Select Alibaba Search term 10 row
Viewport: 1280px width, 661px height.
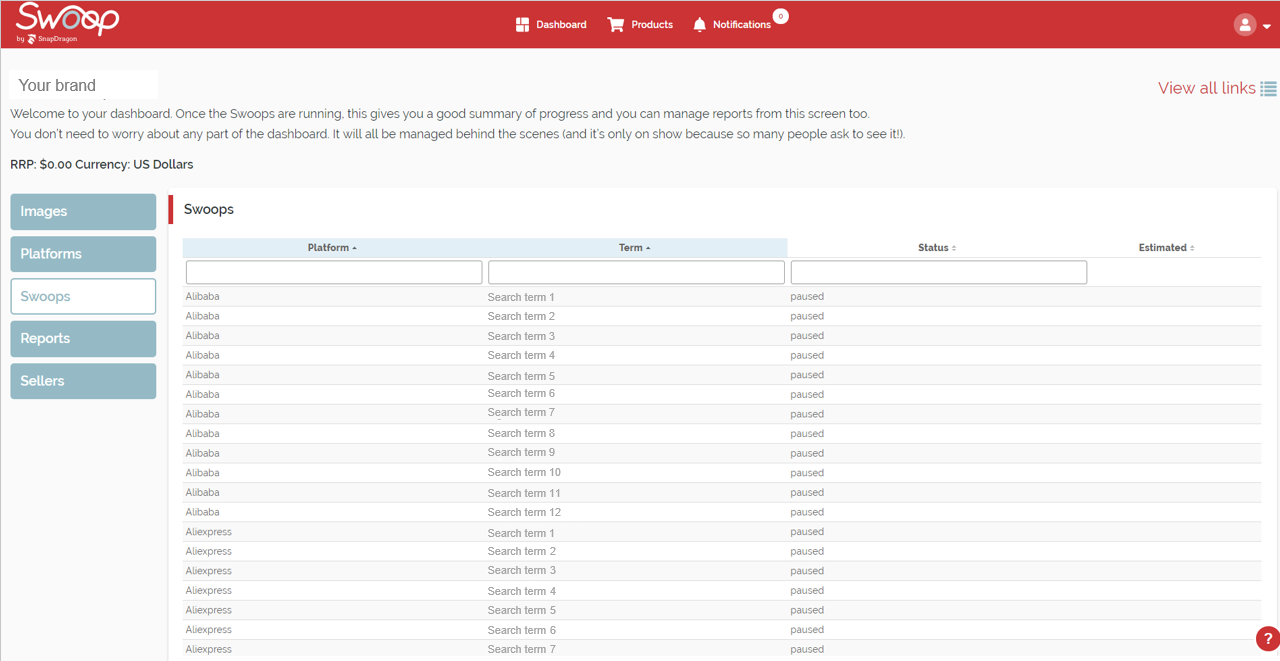tap(721, 473)
